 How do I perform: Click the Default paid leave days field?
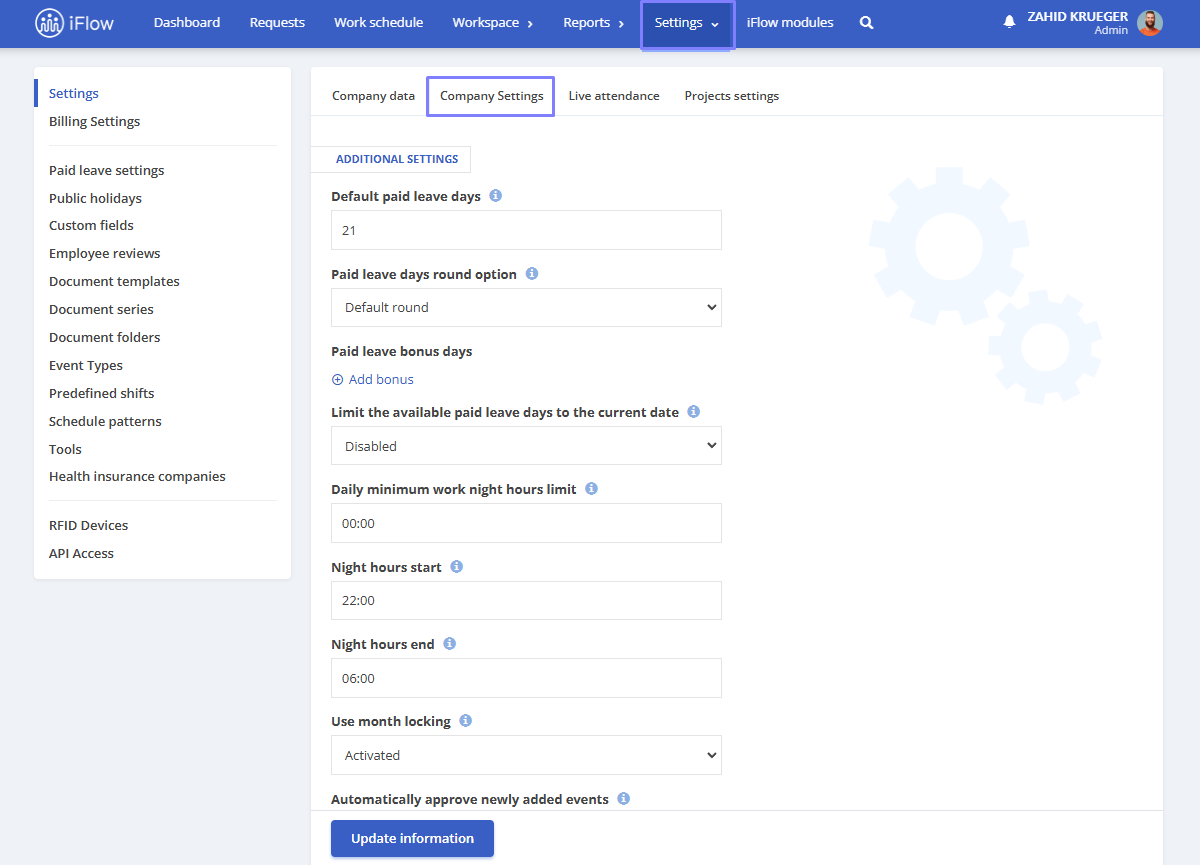[526, 230]
